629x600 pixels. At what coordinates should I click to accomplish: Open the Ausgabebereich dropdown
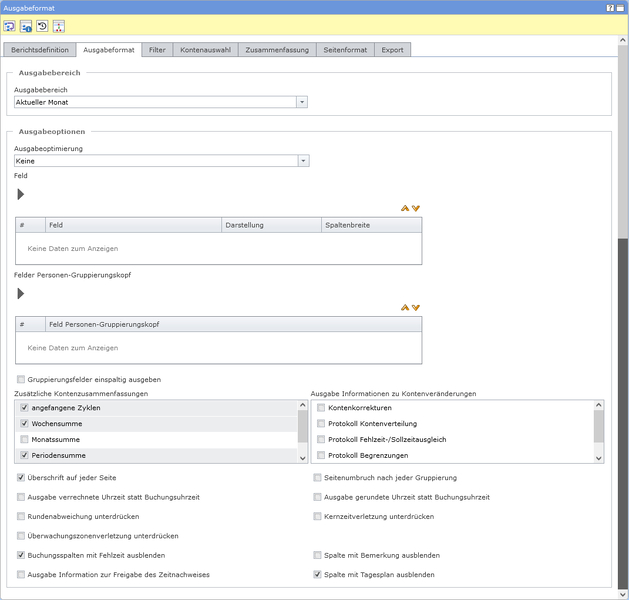point(302,102)
